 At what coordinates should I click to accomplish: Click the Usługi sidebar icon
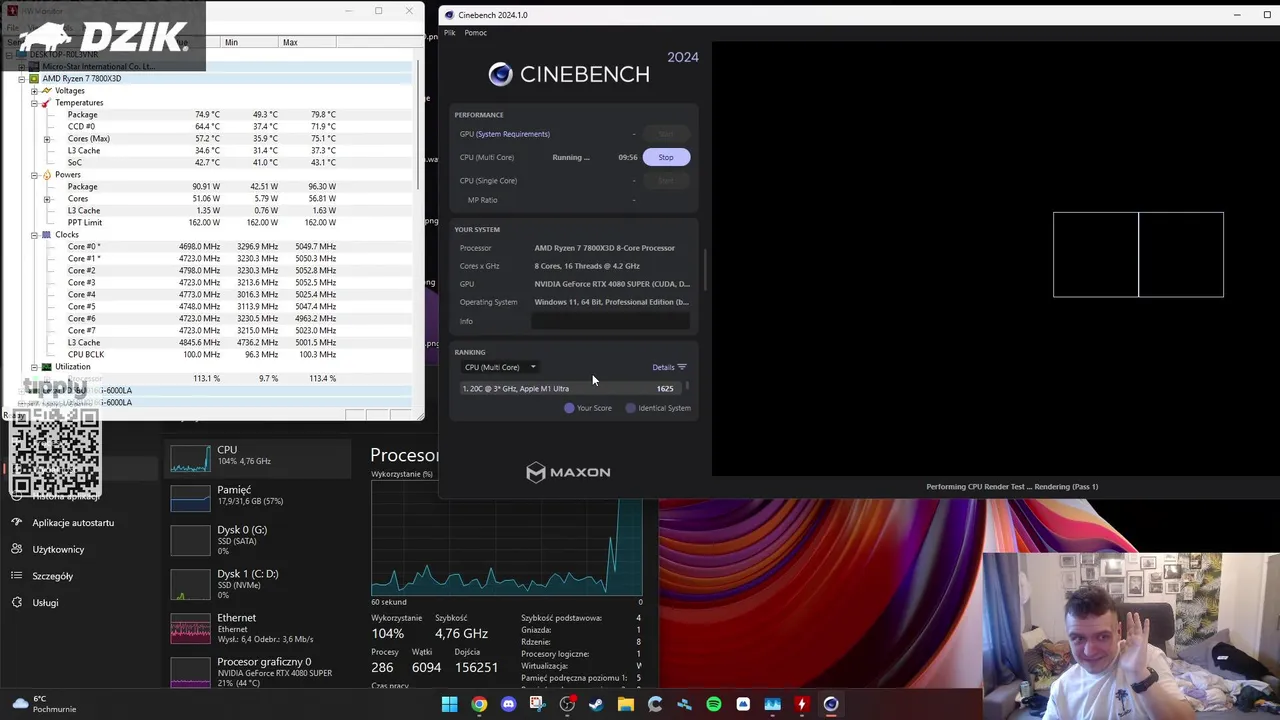click(x=16, y=602)
